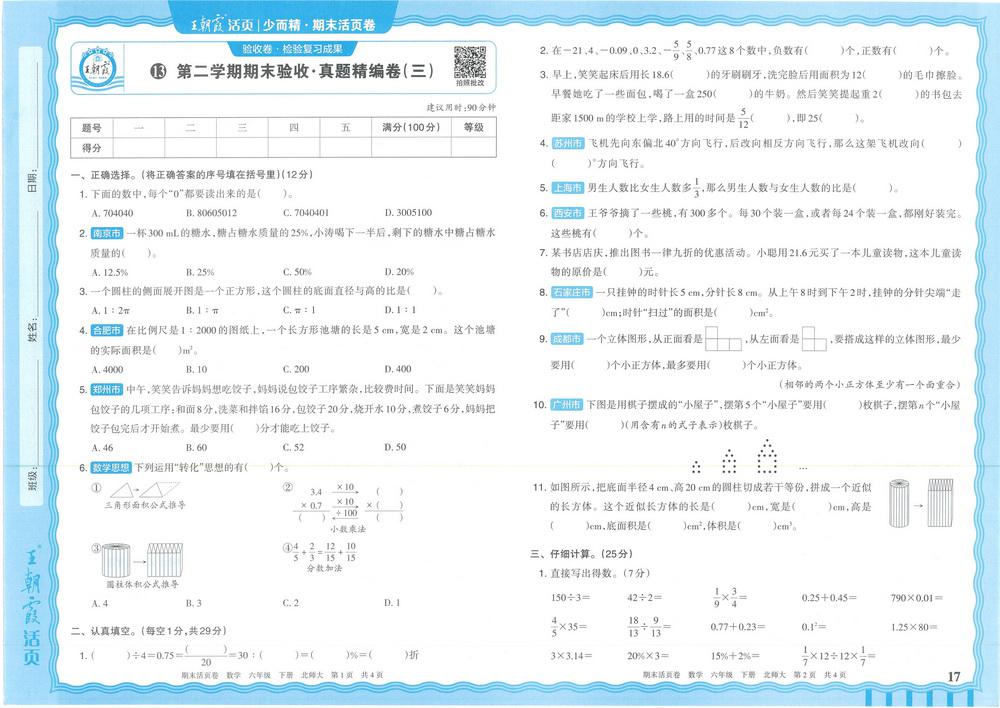
Task: Click the calculation 1.25×80=
Action: point(916,628)
